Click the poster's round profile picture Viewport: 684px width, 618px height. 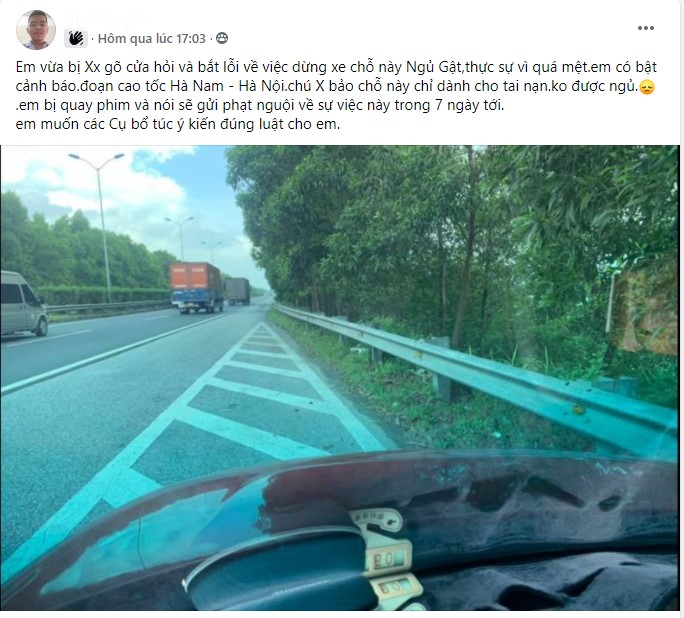point(36,30)
